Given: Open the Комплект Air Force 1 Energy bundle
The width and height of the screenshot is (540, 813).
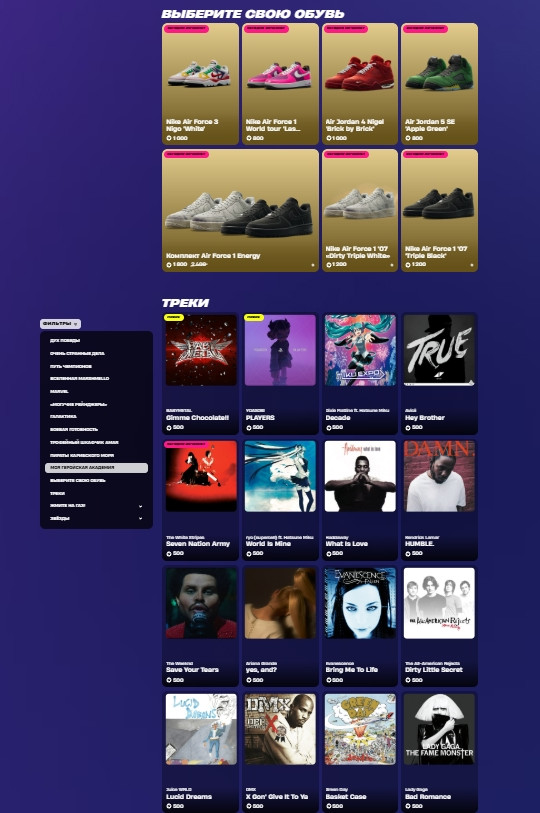Looking at the screenshot, I should point(240,211).
